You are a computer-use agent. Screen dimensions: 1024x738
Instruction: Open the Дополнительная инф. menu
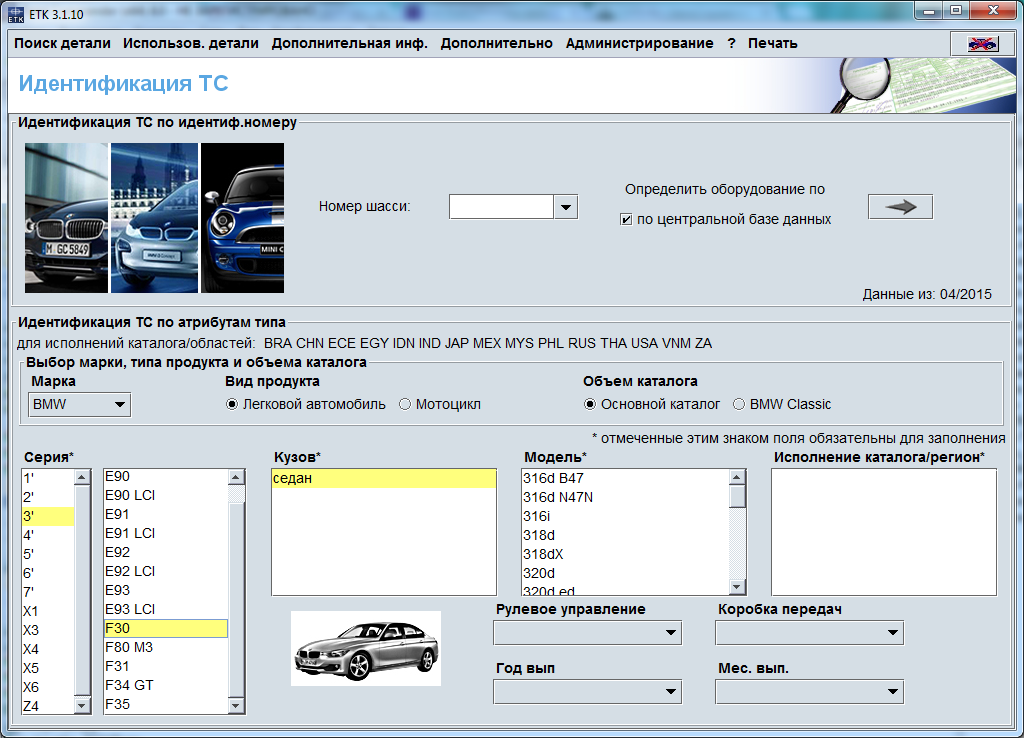click(349, 43)
